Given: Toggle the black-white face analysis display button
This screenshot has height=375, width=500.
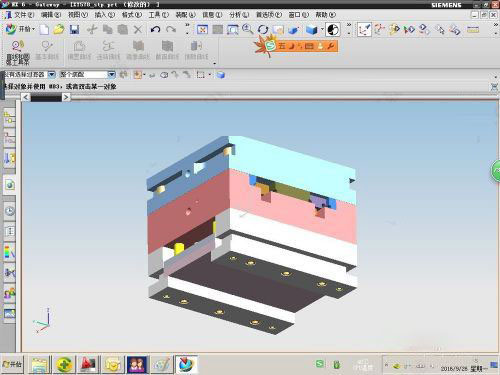Looking at the screenshot, I should (x=332, y=30).
